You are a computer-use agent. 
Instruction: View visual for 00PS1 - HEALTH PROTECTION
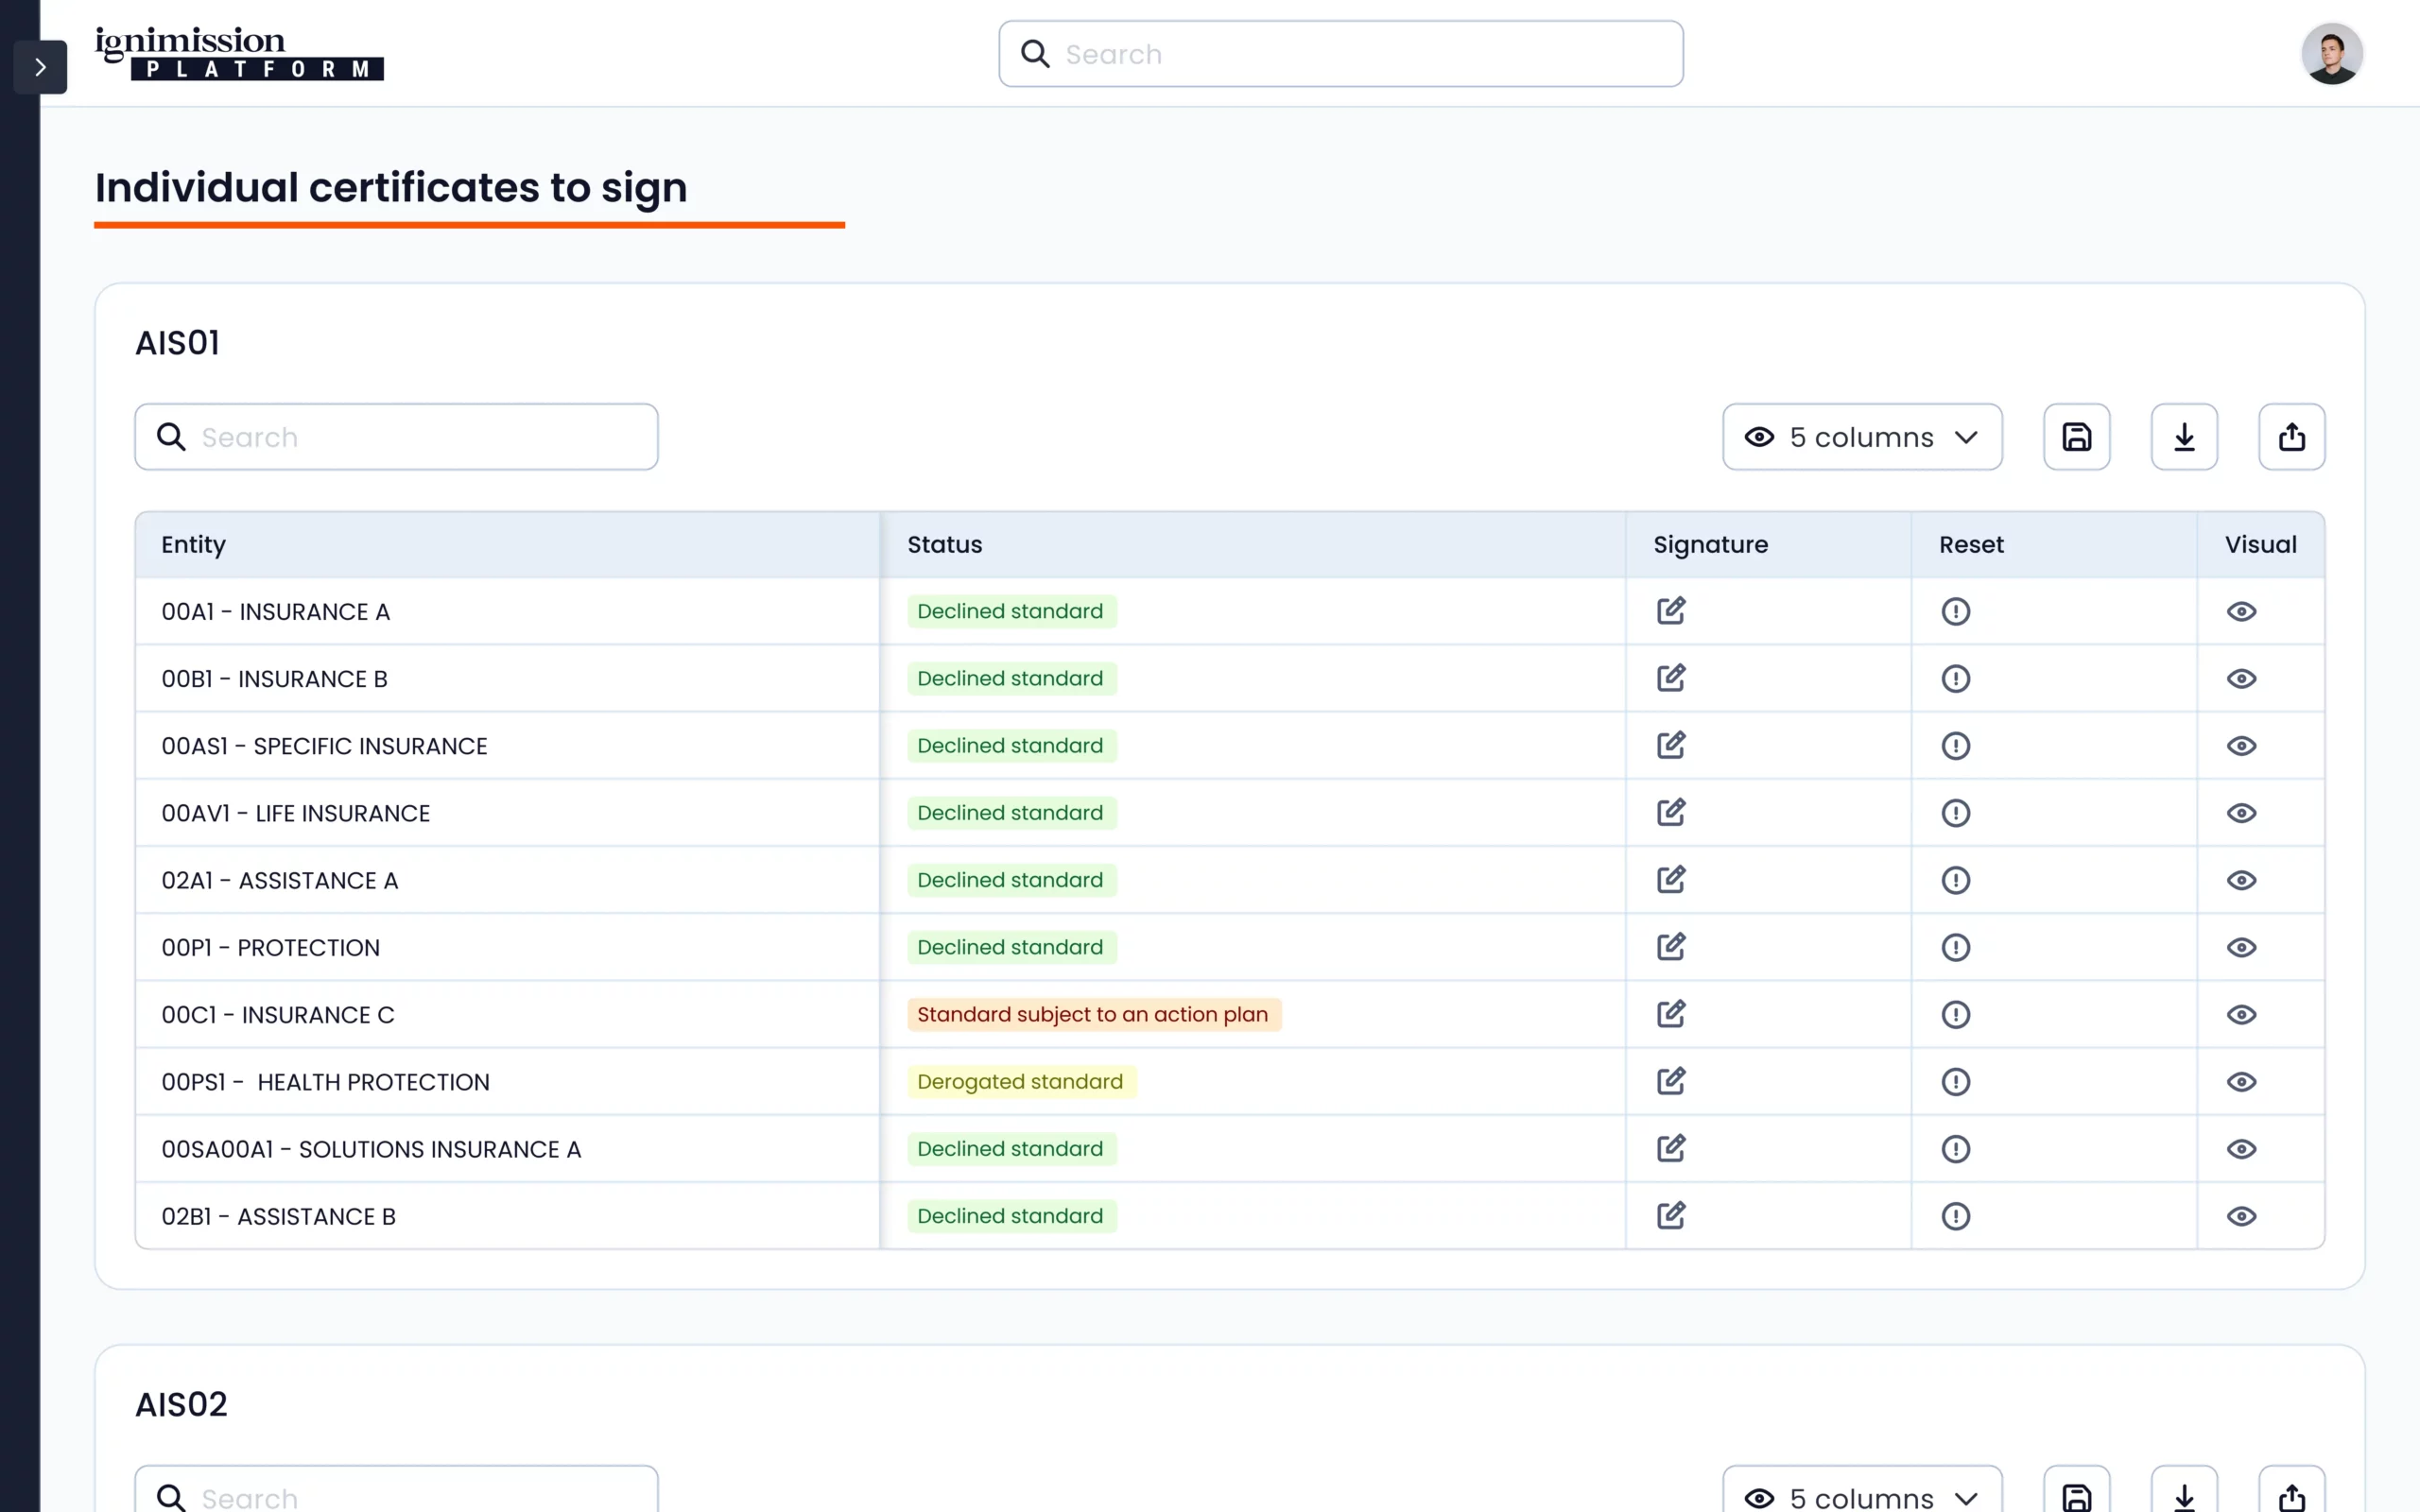[2241, 1081]
